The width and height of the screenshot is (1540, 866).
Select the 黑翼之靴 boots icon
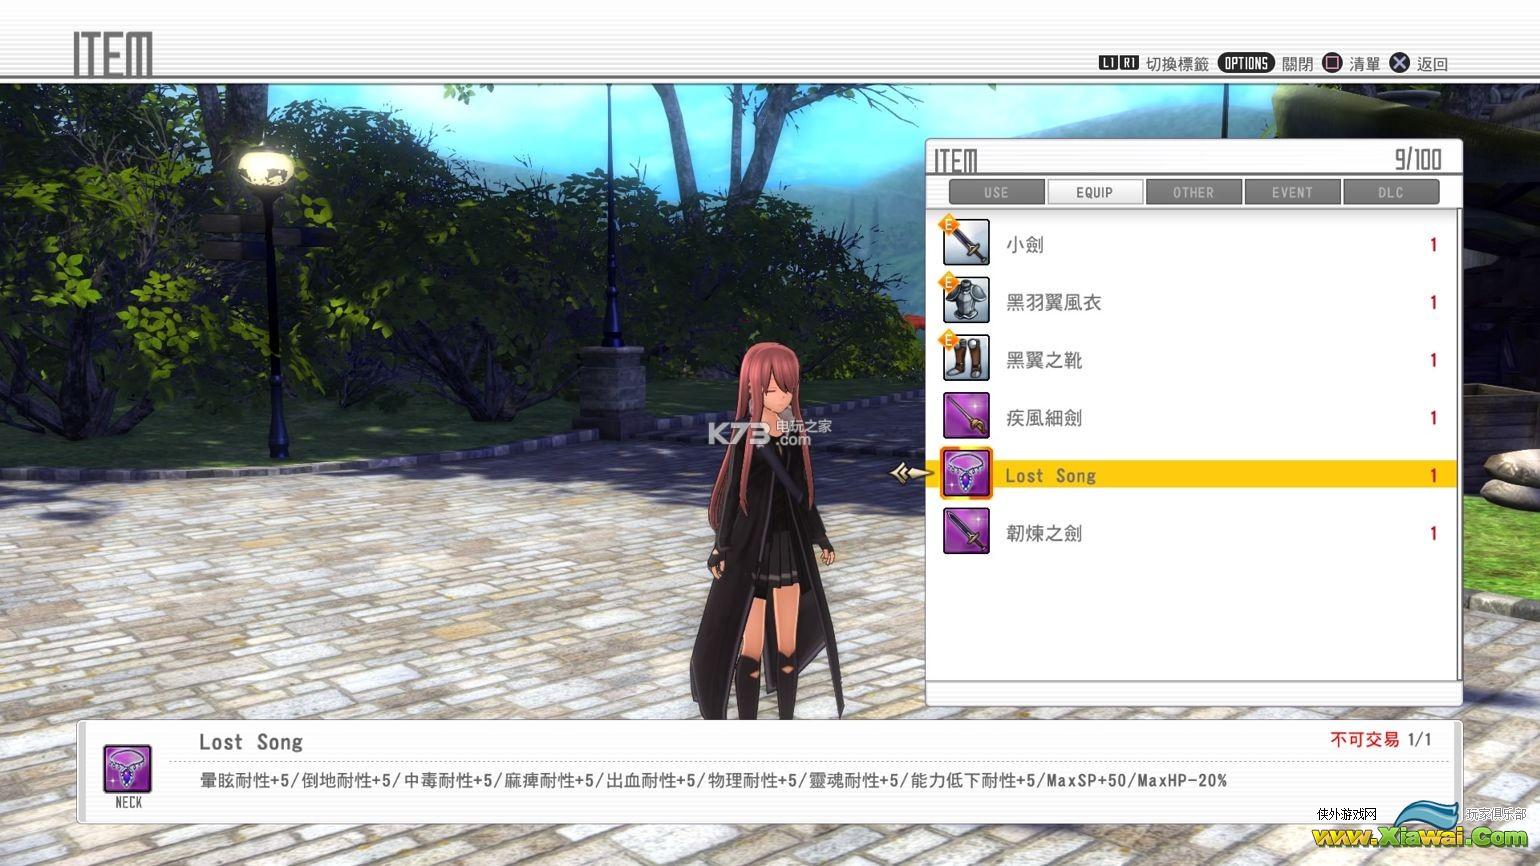[x=966, y=359]
